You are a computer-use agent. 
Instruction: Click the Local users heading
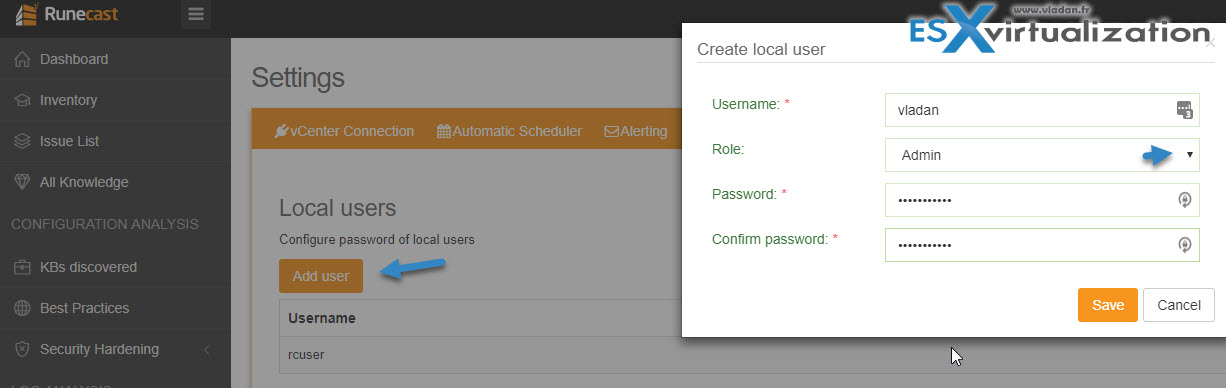click(338, 208)
